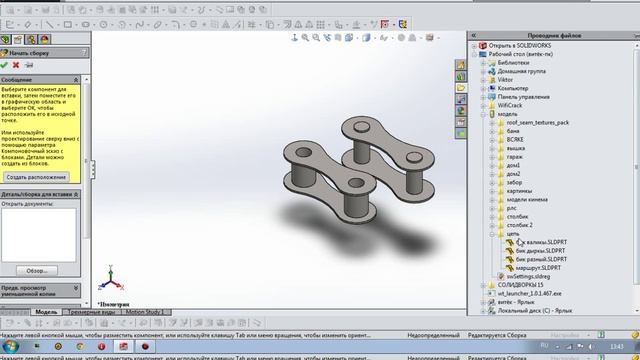Open the ConfigurationManager tab icon
Image resolution: width=640 pixels, height=360 pixels.
click(31, 39)
